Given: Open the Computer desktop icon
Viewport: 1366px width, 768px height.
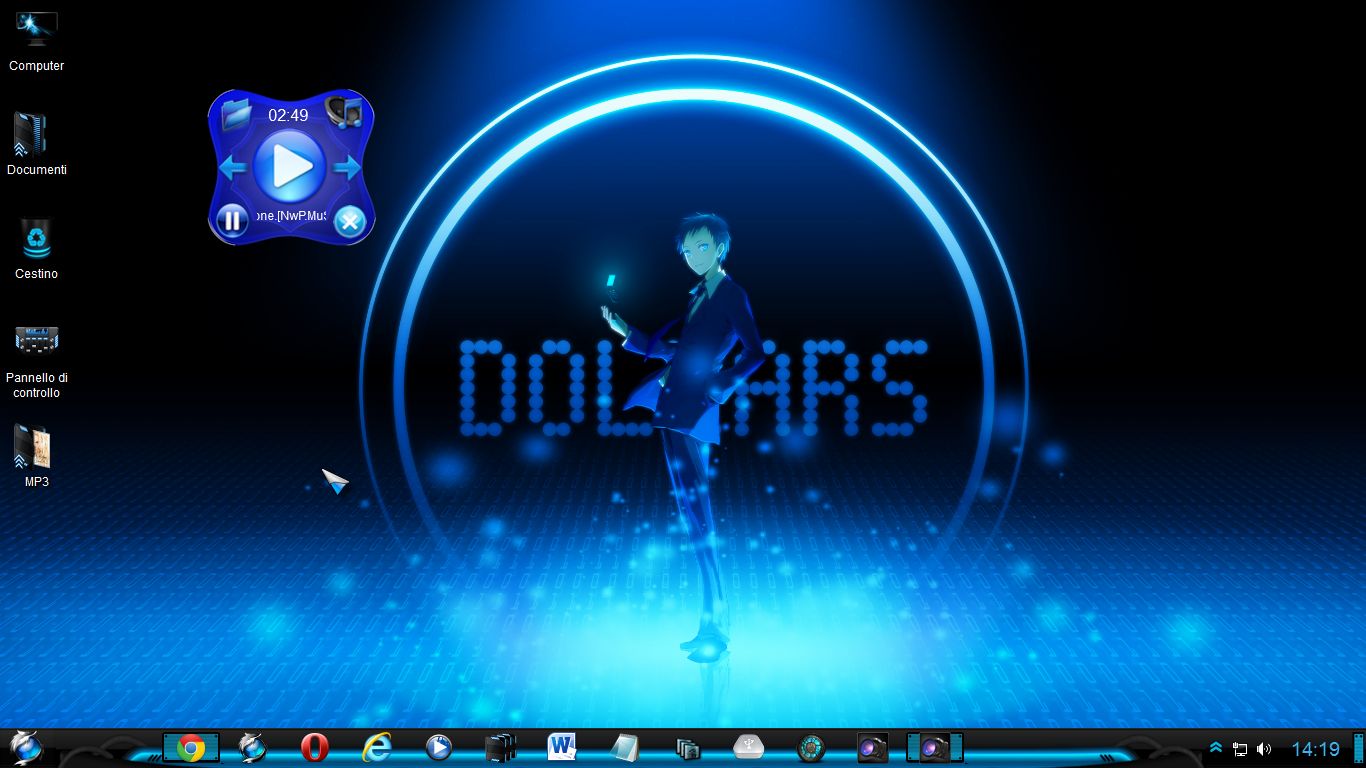Looking at the screenshot, I should pyautogui.click(x=36, y=40).
